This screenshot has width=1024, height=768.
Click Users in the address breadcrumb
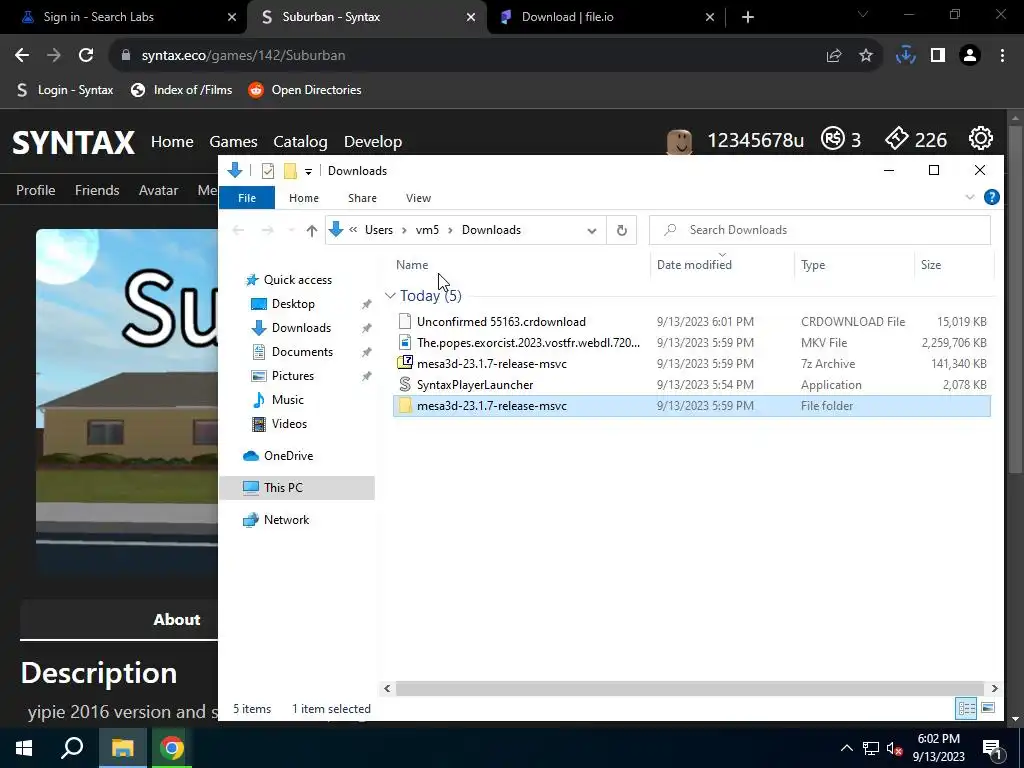pos(379,230)
